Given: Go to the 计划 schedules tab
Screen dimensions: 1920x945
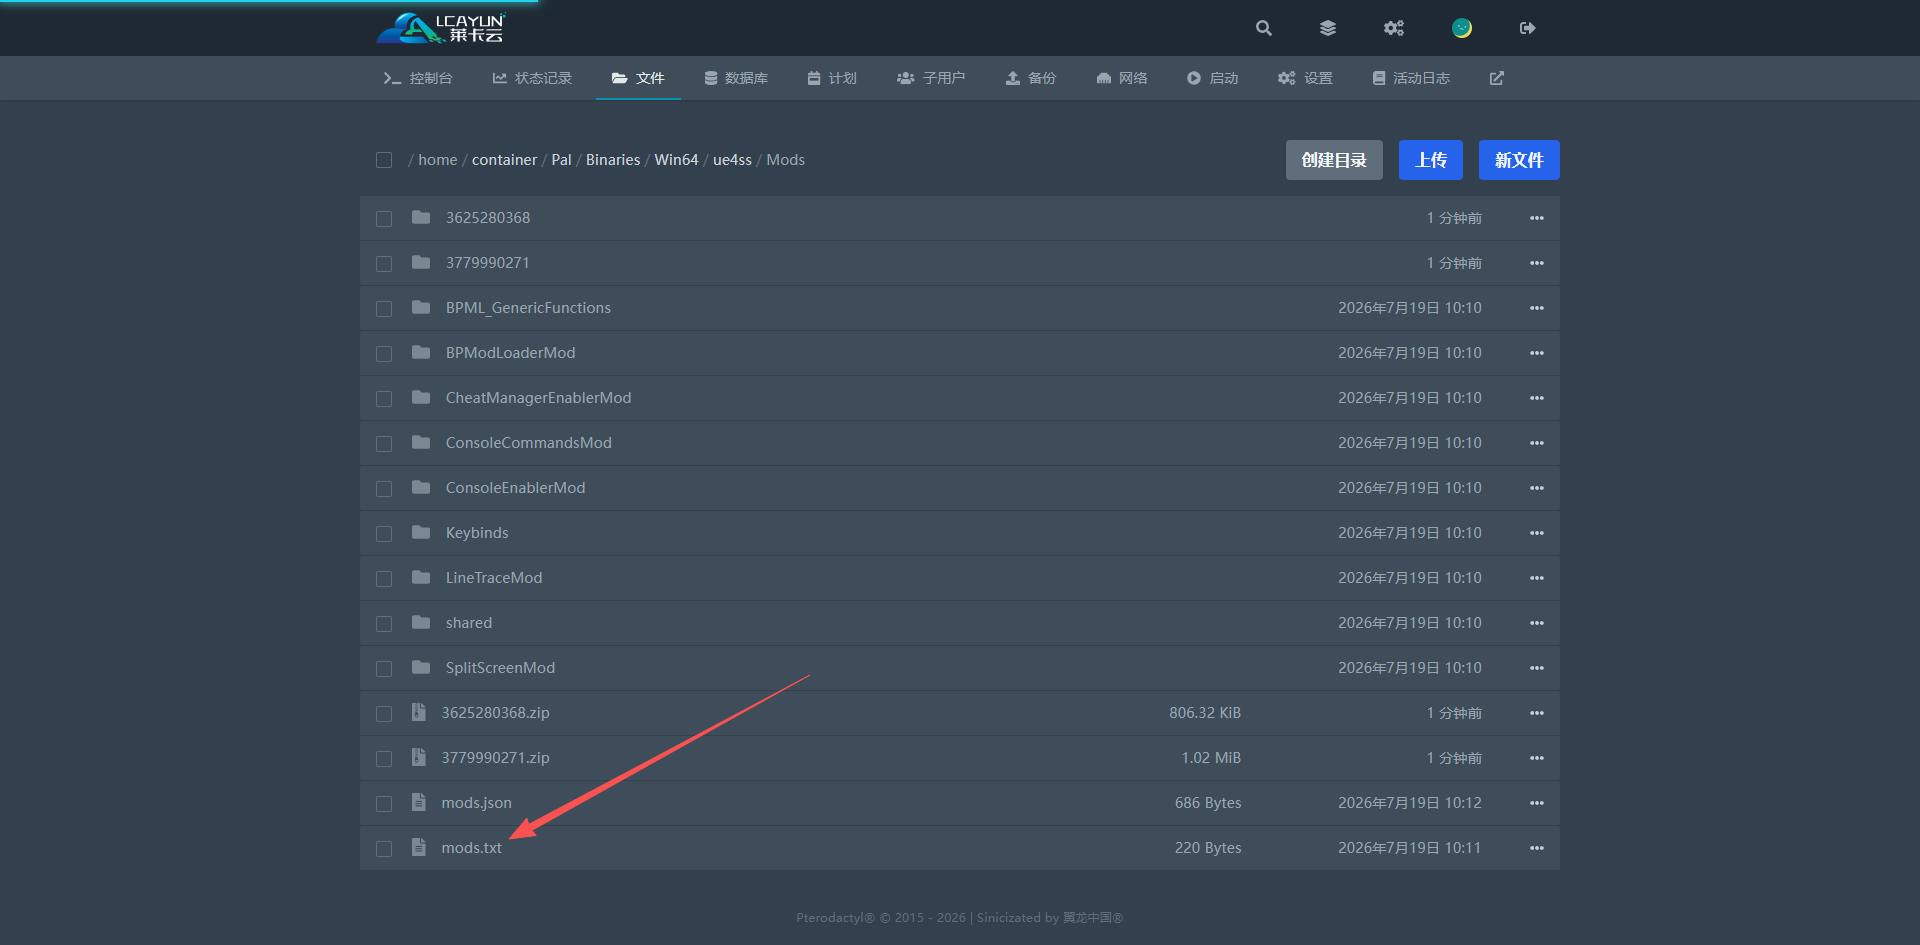Looking at the screenshot, I should 832,78.
